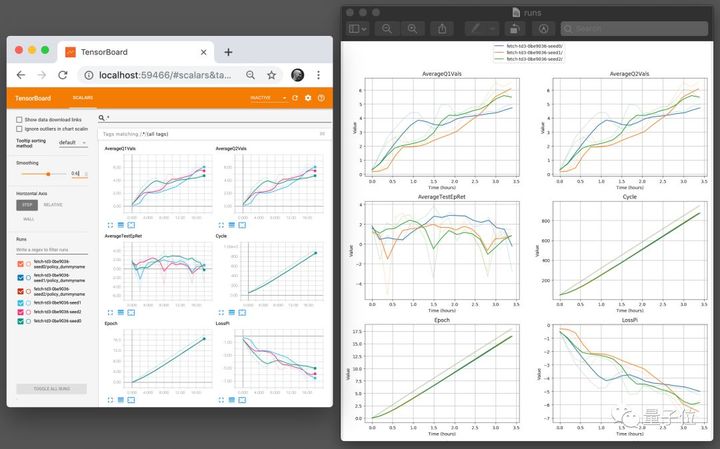720x449 pixels.
Task: Open TensorBoard settings gear
Action: coord(308,98)
